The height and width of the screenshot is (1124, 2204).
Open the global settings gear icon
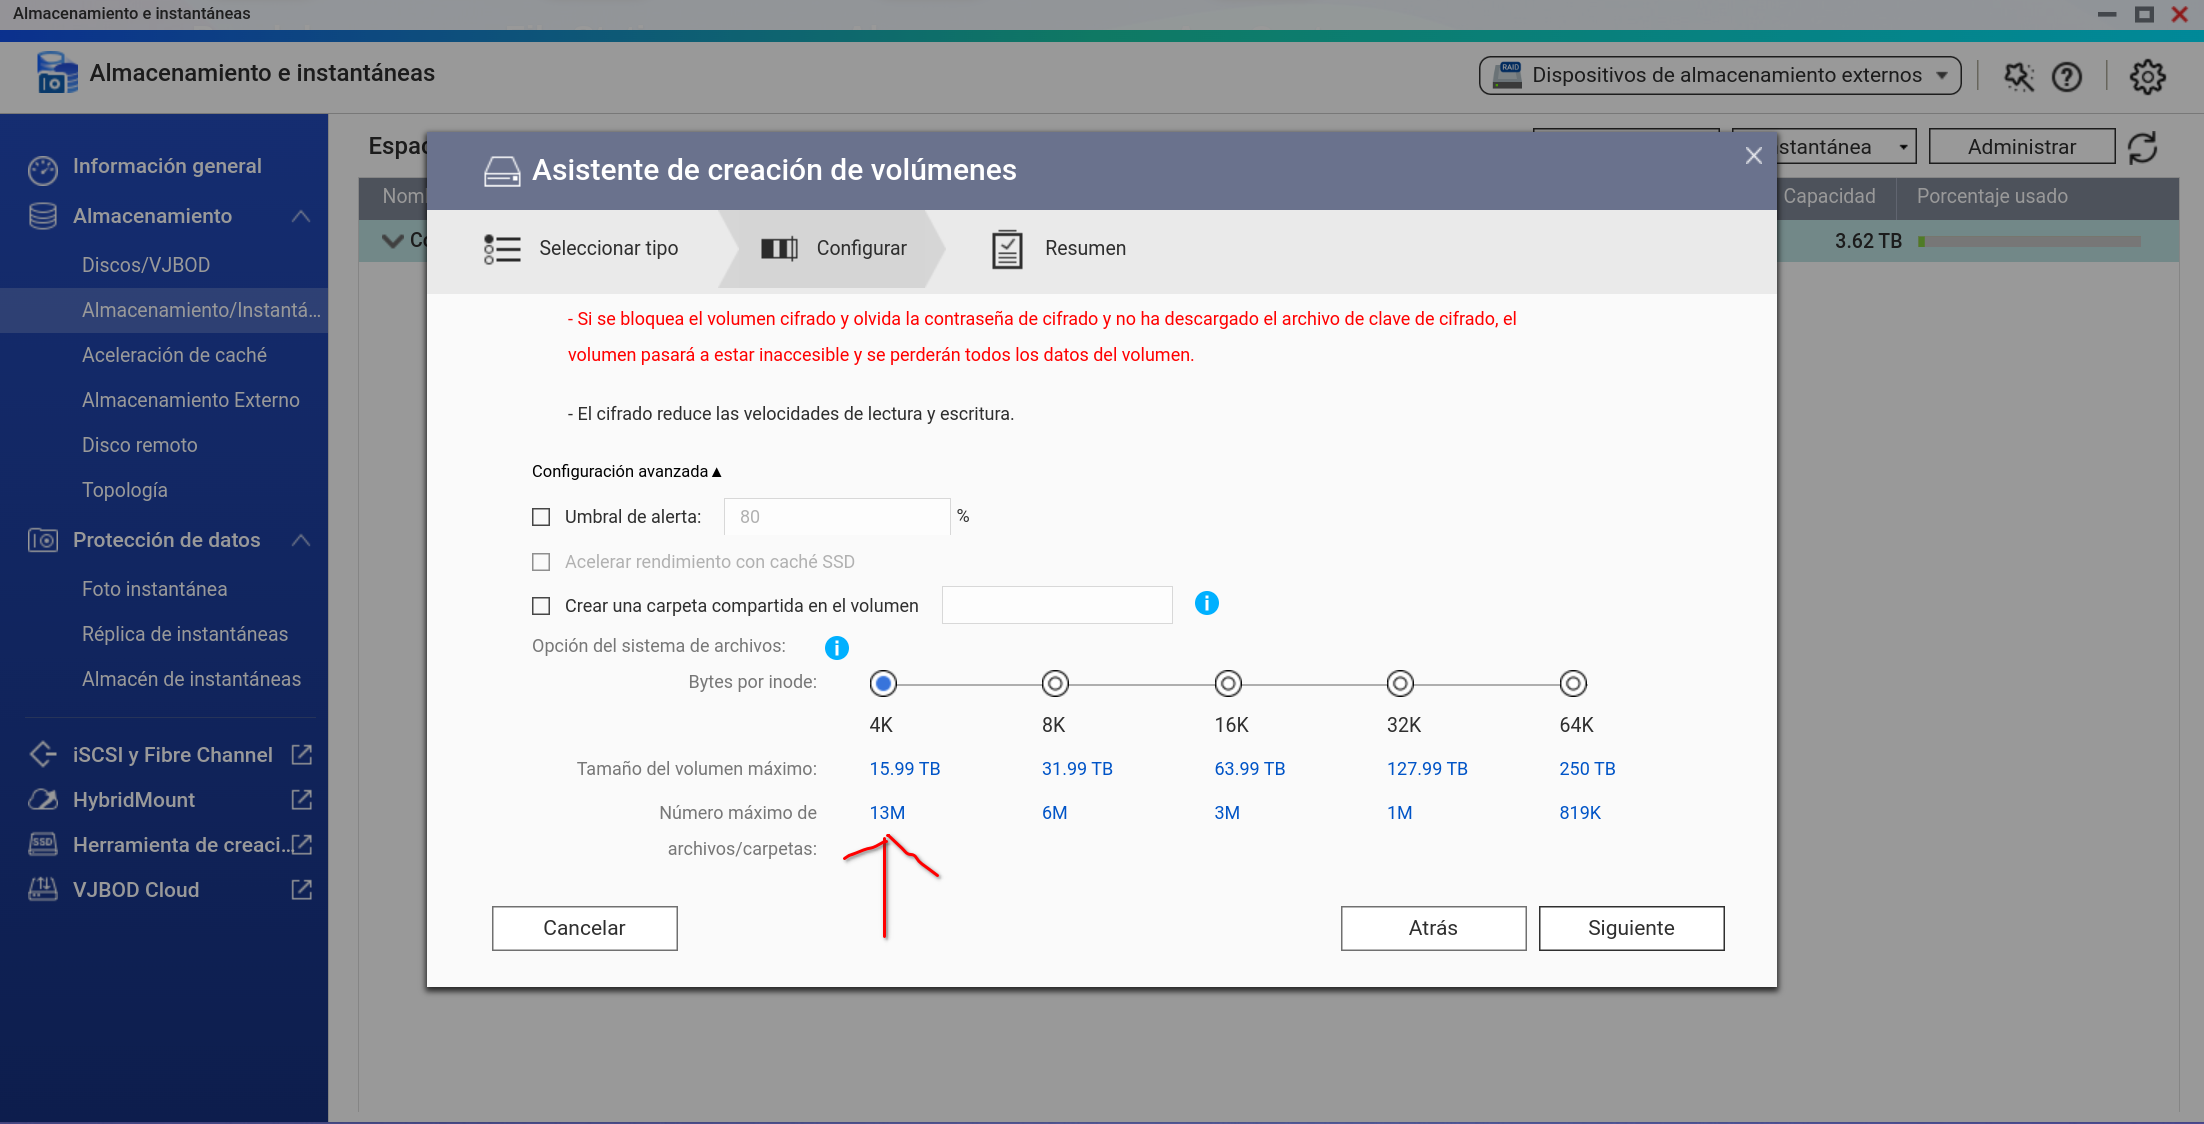(x=2146, y=76)
